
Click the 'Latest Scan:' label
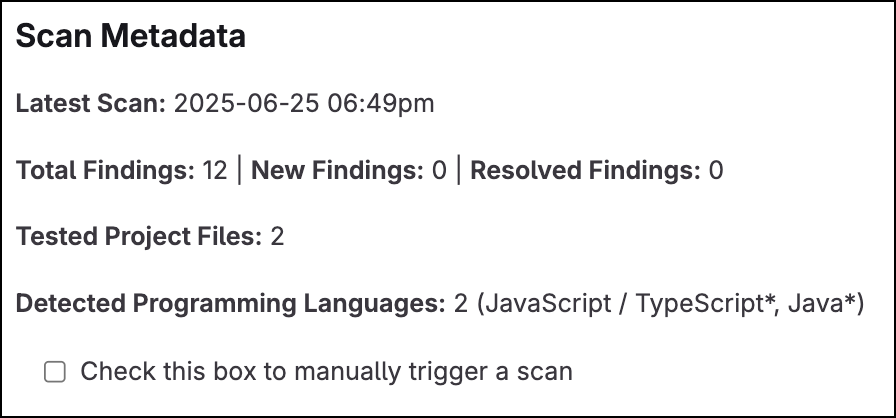pos(91,103)
